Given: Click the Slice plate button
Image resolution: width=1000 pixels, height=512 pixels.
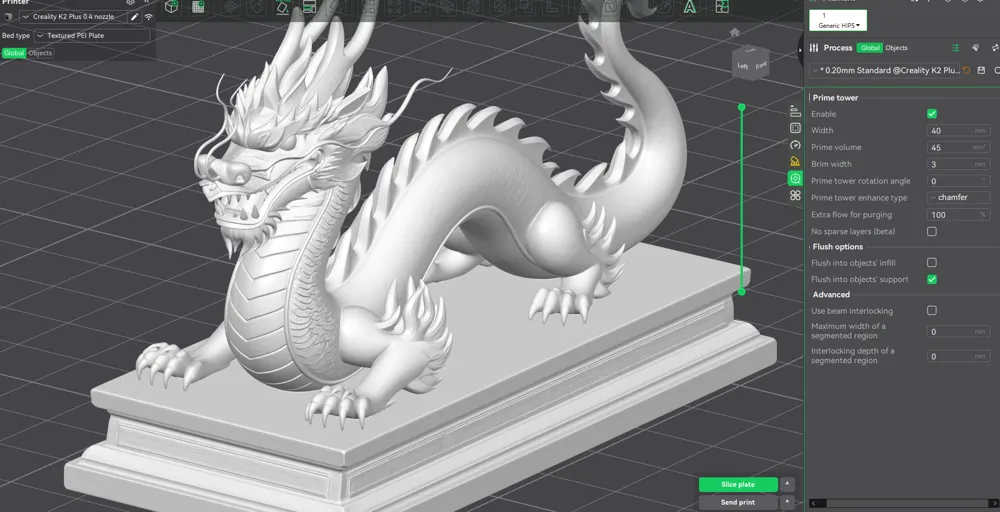Looking at the screenshot, I should (738, 485).
